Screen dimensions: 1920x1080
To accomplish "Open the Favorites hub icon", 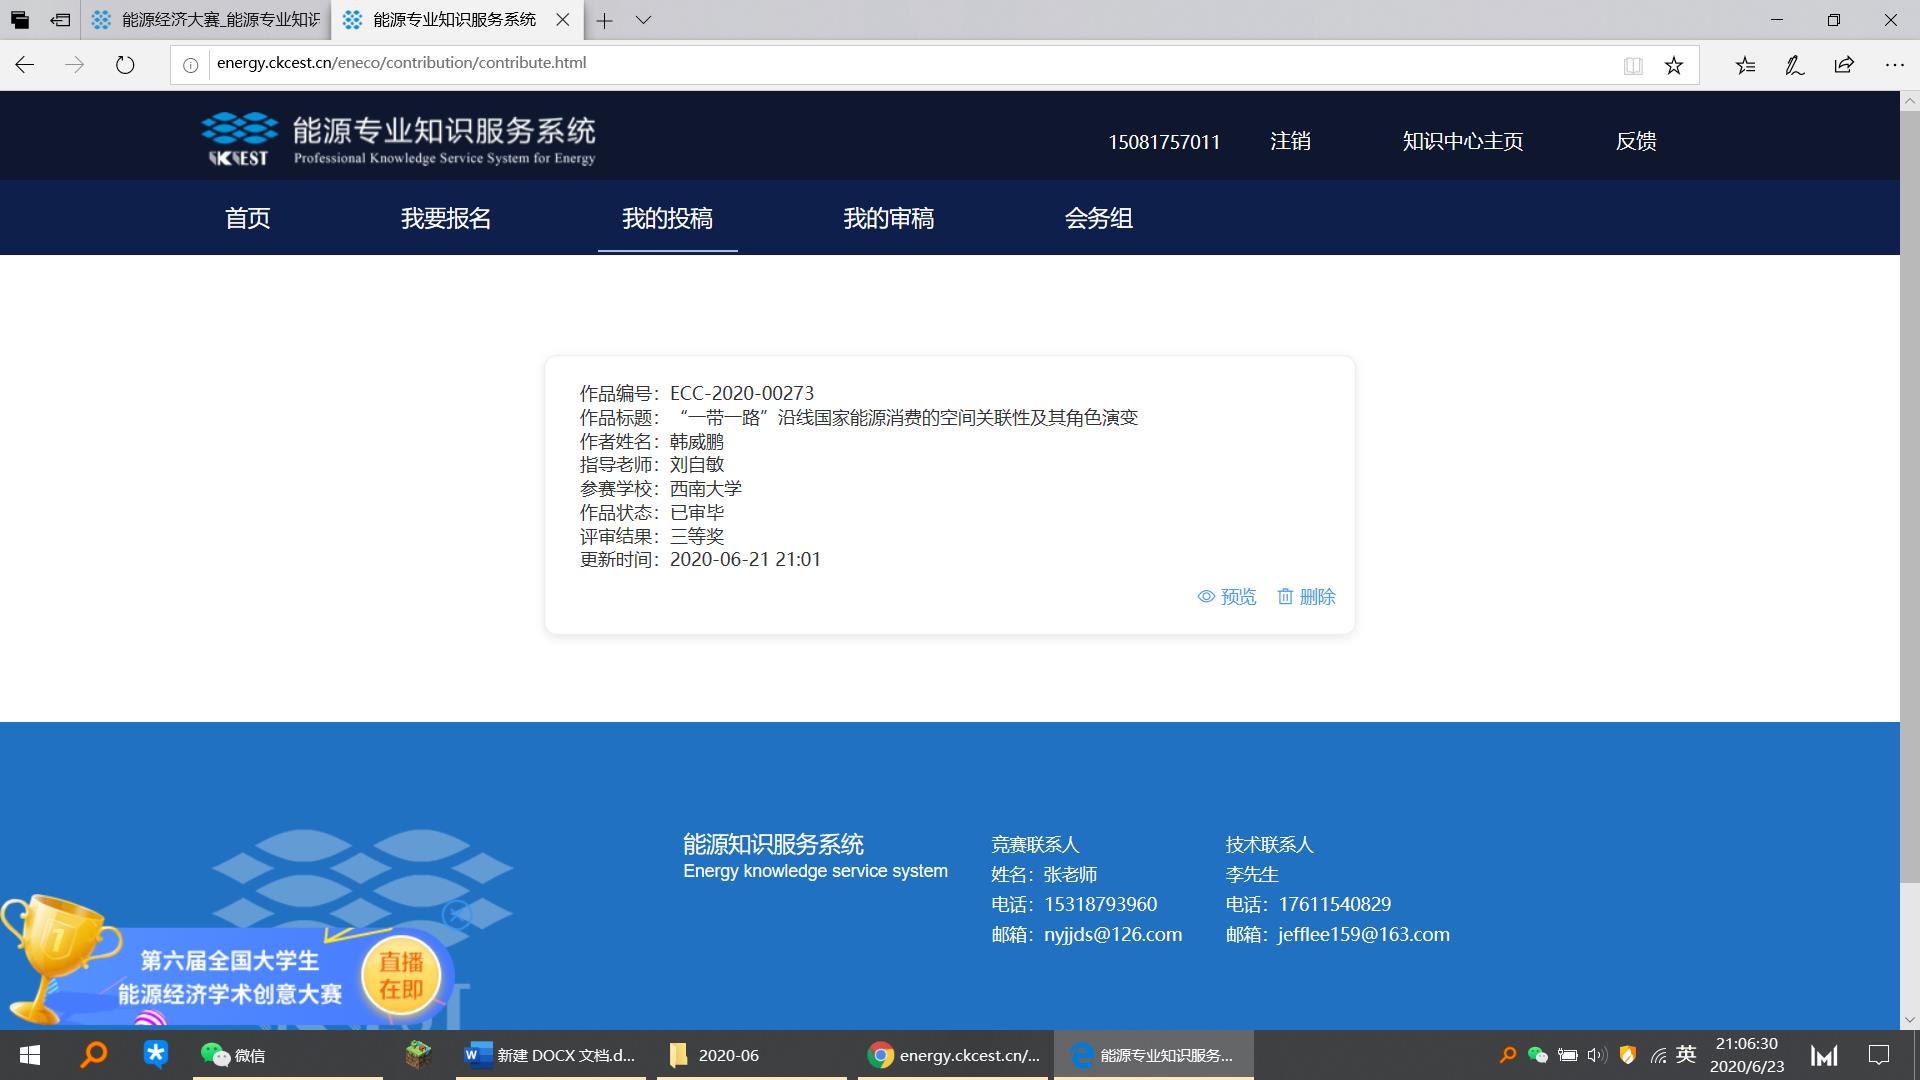I will coord(1746,64).
